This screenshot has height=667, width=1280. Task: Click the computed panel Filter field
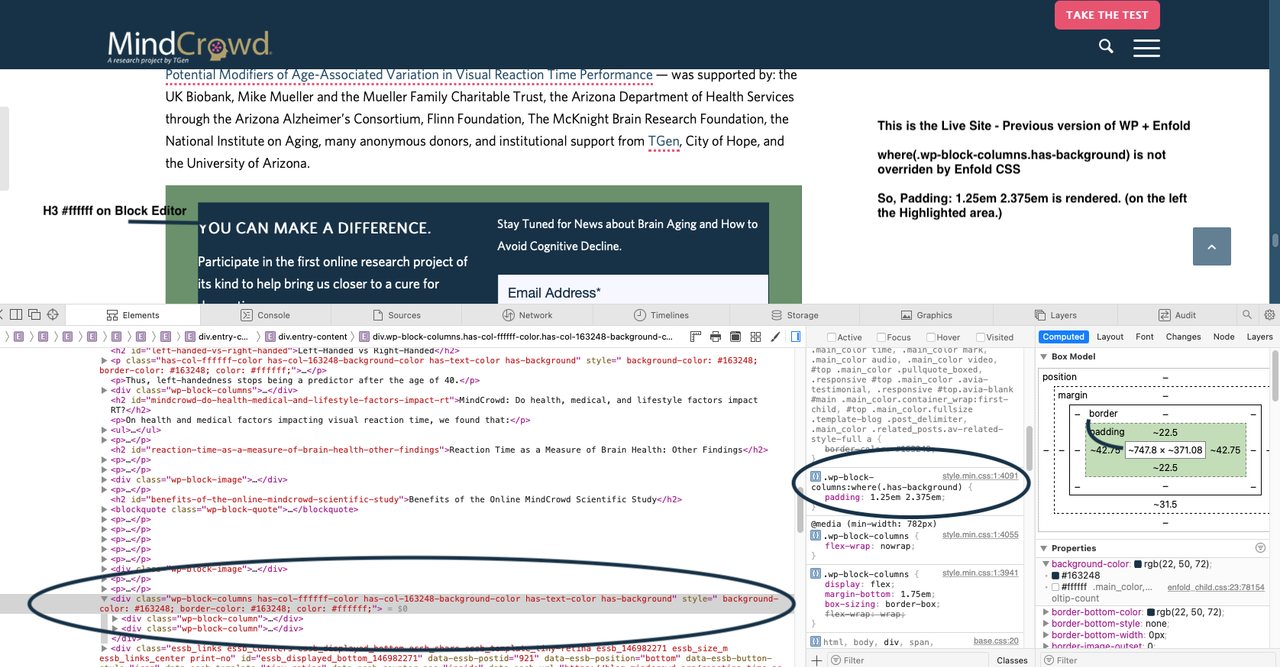tap(1160, 660)
